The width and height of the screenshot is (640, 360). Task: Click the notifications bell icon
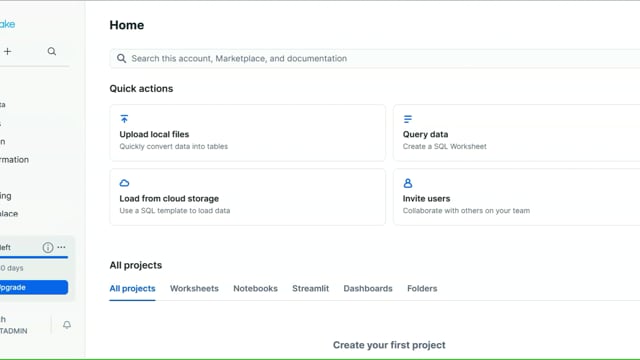coord(67,325)
